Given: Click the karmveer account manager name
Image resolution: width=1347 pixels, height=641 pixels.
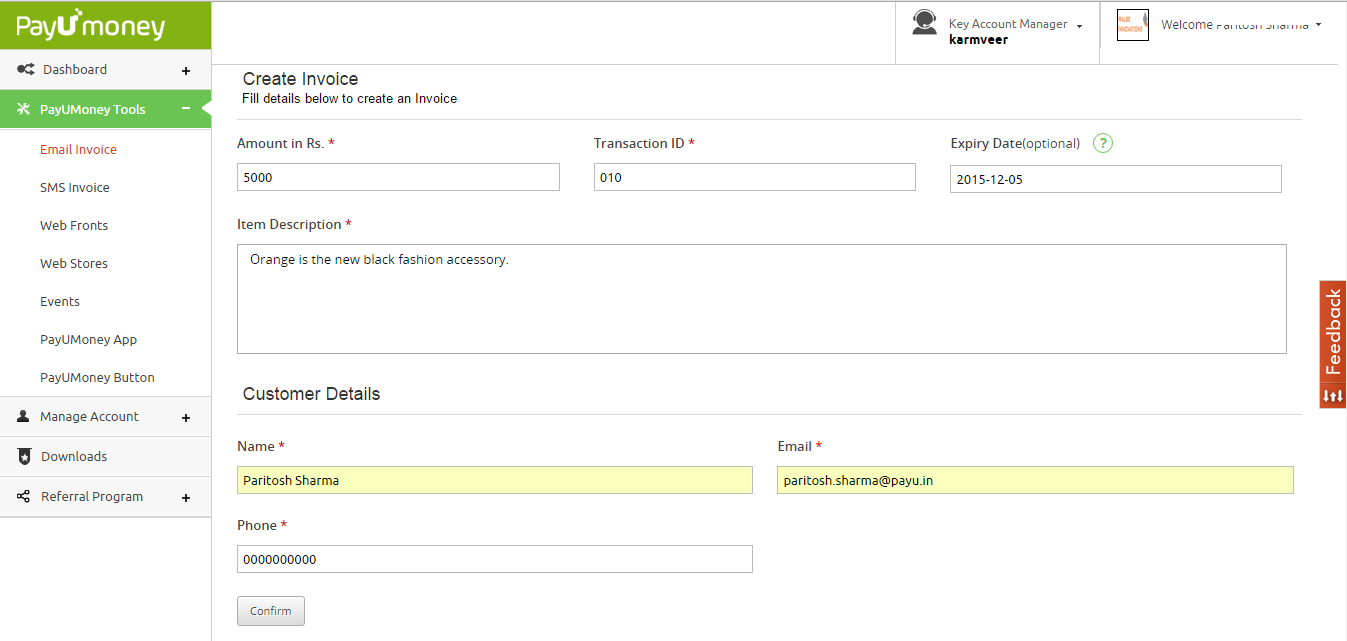Looking at the screenshot, I should click(x=978, y=40).
